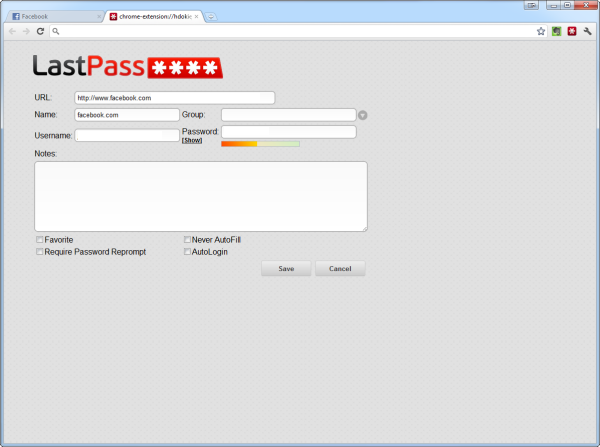
Task: Click the password strength meter bar
Action: (x=260, y=144)
